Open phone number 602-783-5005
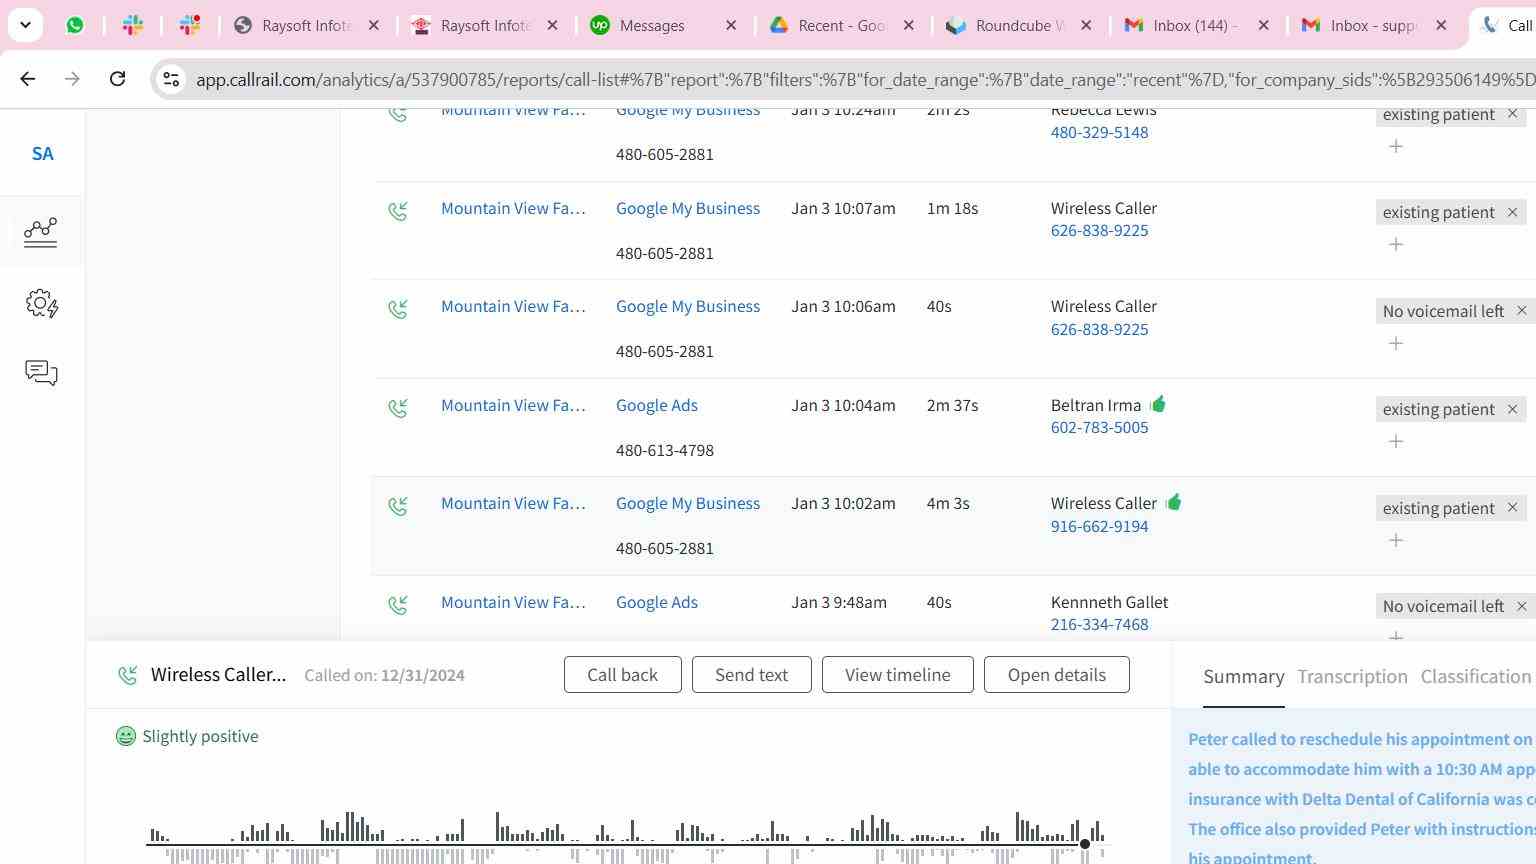The width and height of the screenshot is (1536, 864). 1099,427
